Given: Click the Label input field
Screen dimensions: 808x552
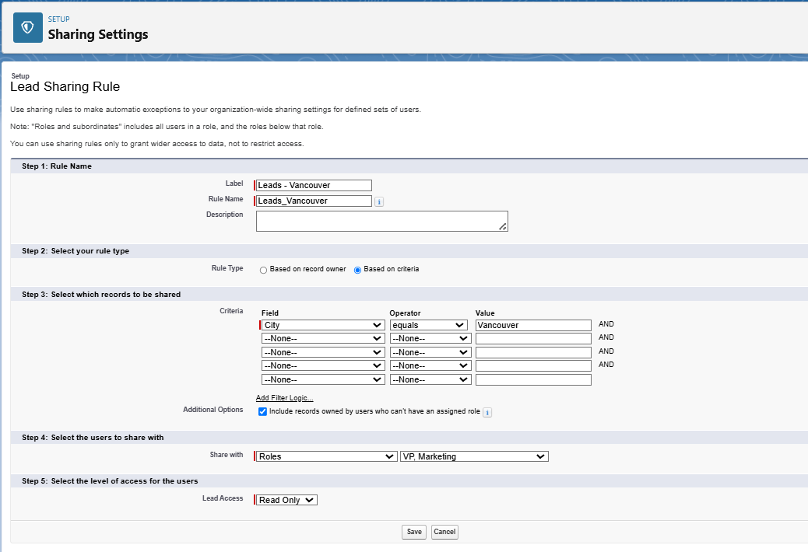Looking at the screenshot, I should [x=314, y=185].
